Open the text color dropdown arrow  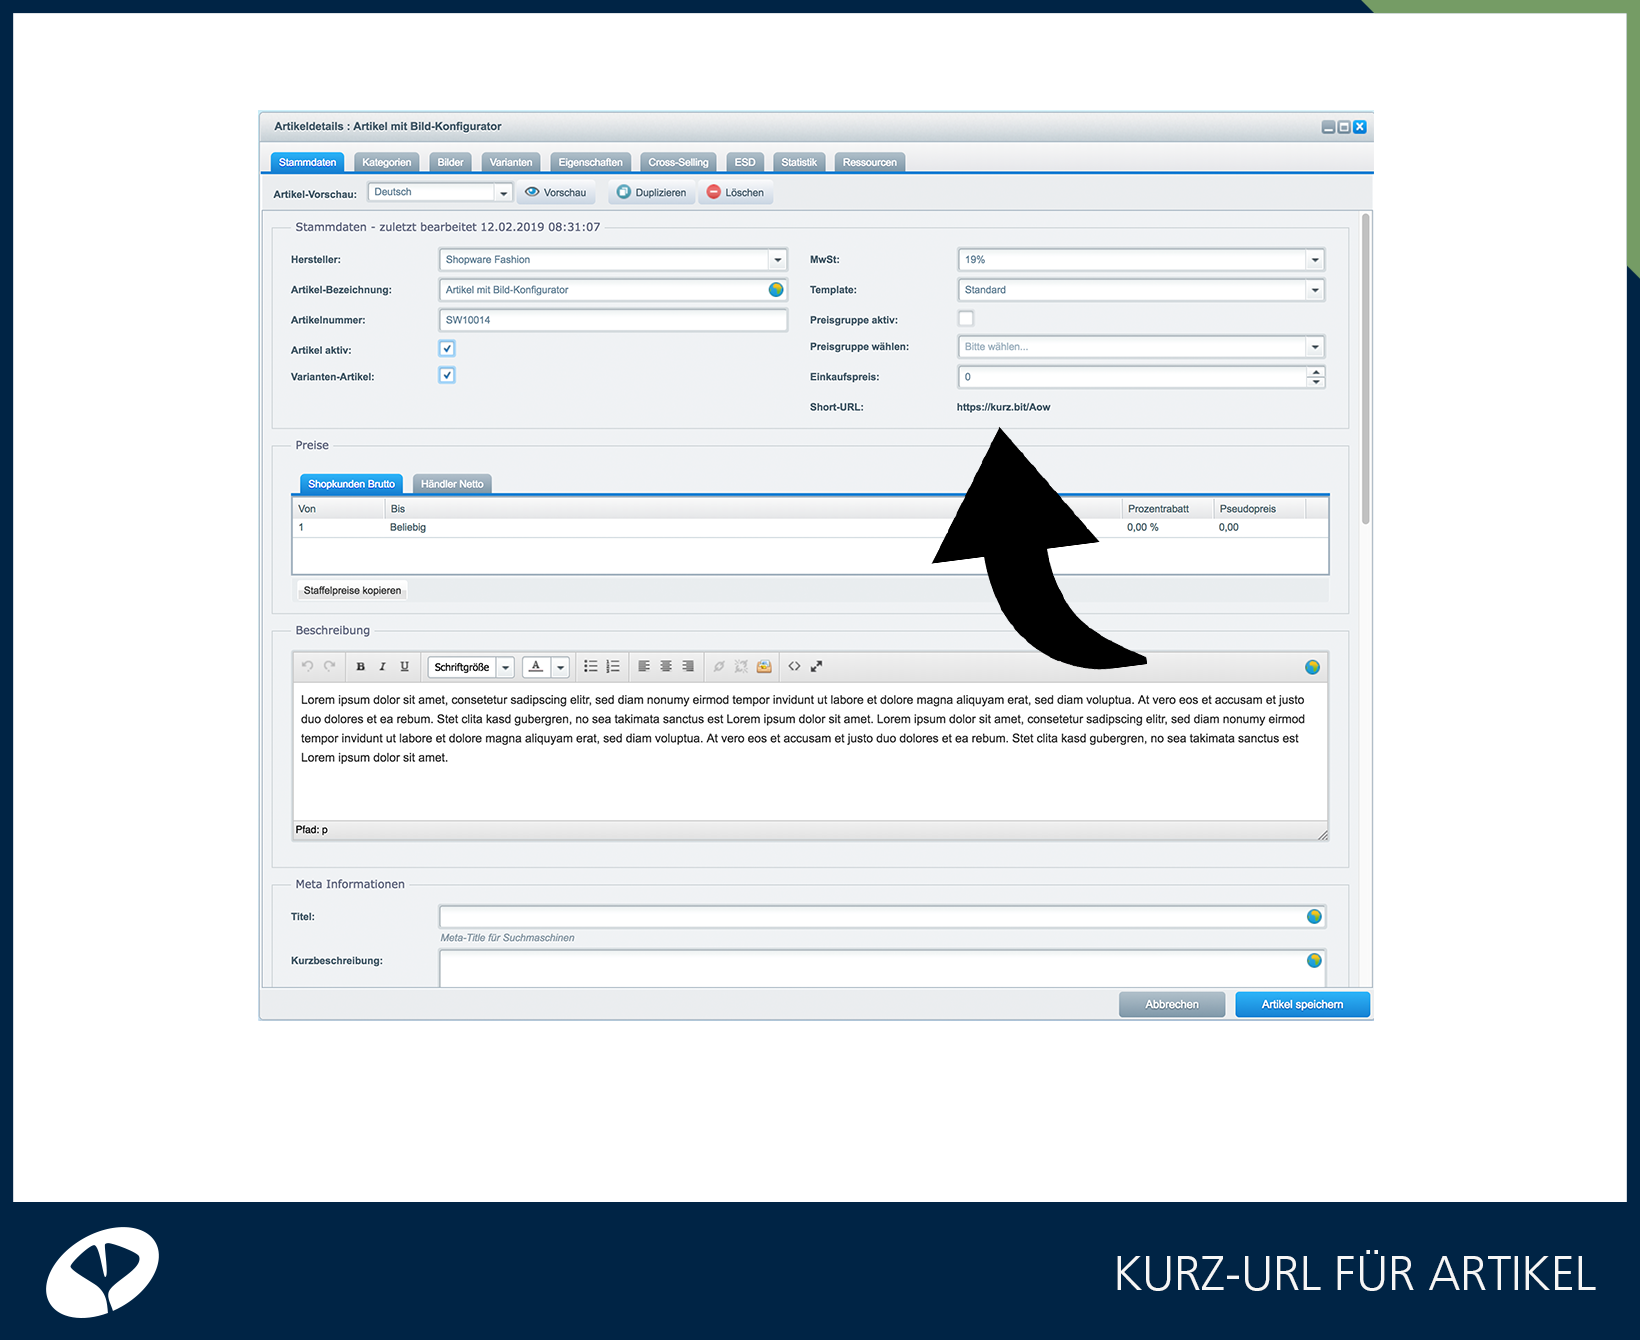pyautogui.click(x=561, y=667)
